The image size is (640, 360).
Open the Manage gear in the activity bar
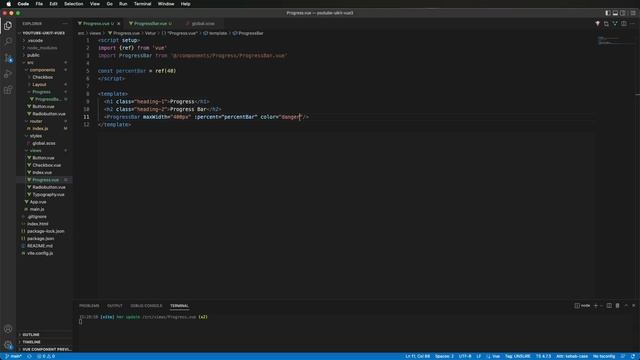point(8,344)
